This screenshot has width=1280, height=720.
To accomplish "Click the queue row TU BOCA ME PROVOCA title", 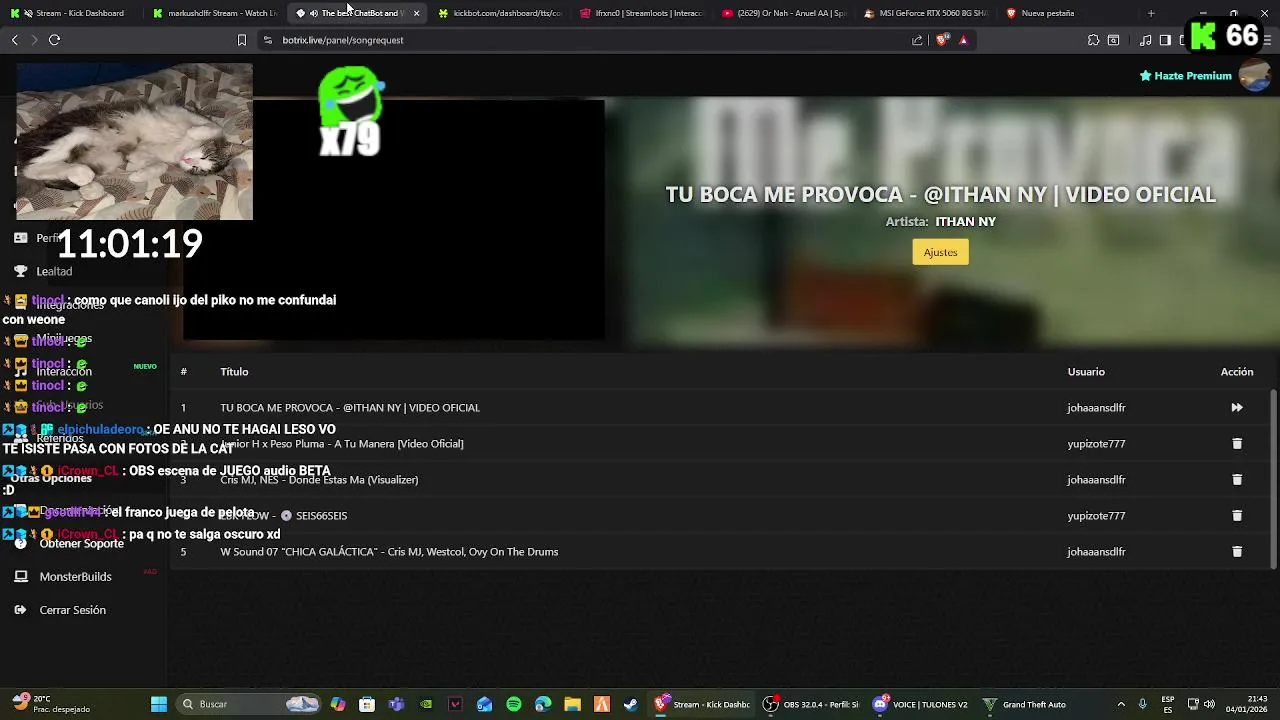I will click(x=350, y=407).
